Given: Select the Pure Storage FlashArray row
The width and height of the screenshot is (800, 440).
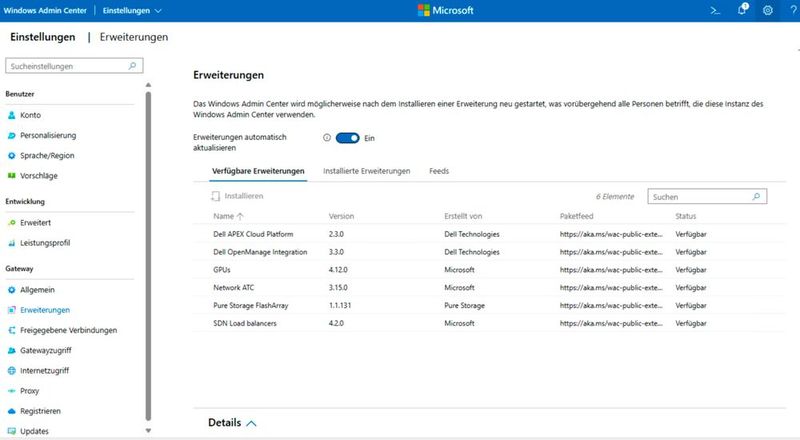Looking at the screenshot, I should pyautogui.click(x=489, y=306).
